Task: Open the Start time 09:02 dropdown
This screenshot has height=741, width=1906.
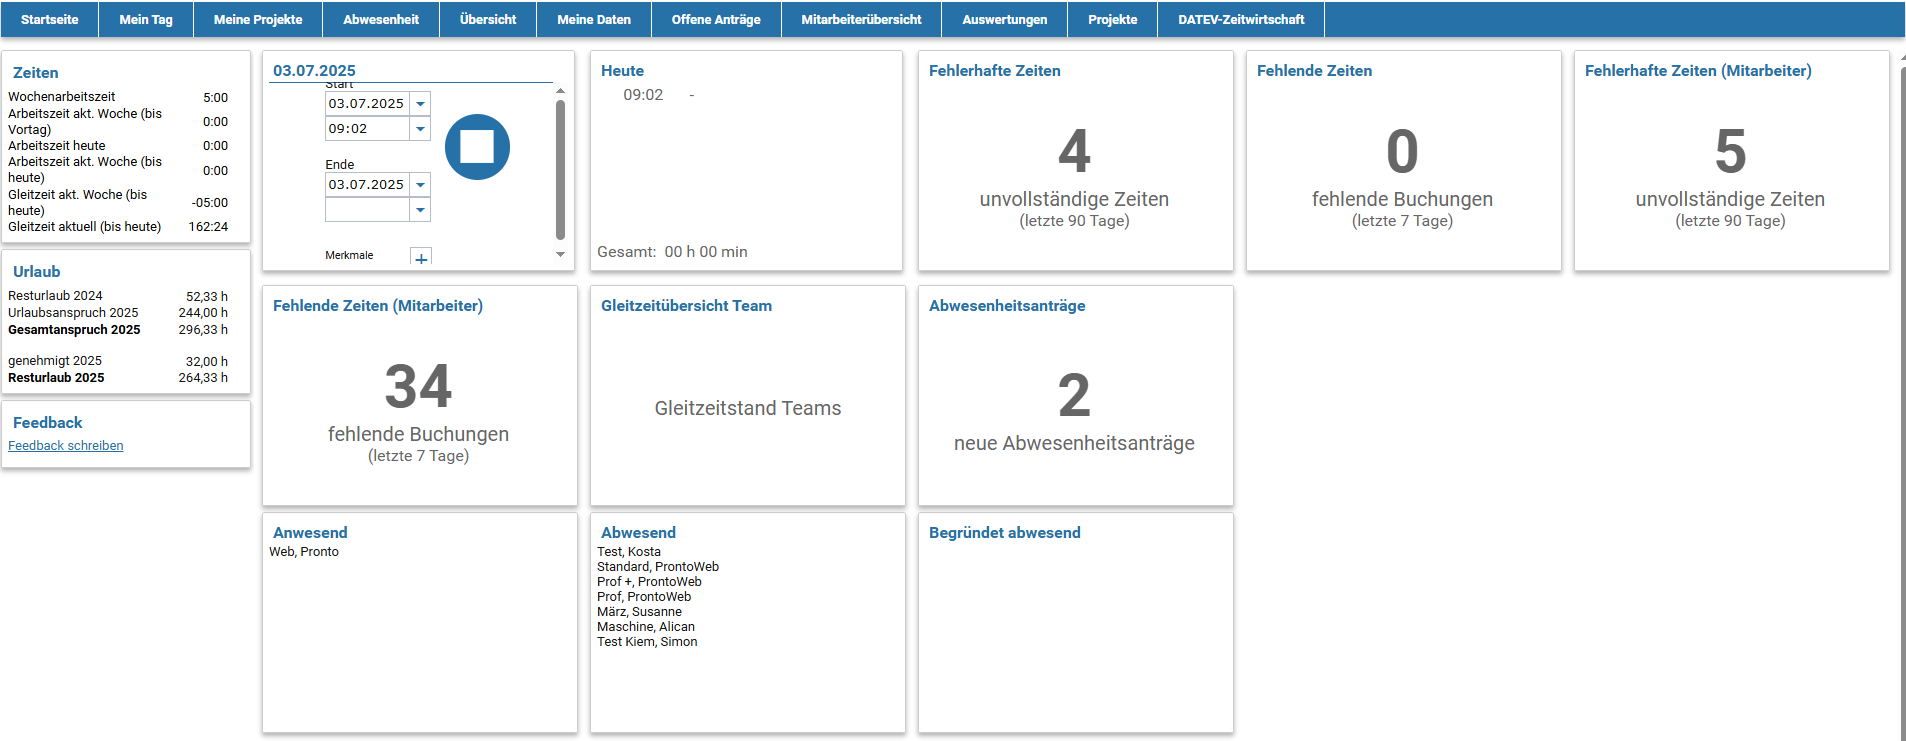Action: [x=421, y=129]
